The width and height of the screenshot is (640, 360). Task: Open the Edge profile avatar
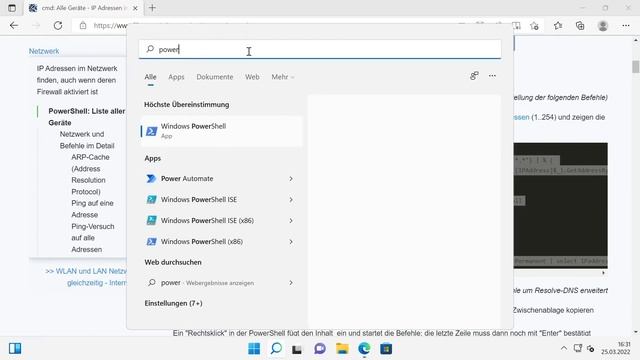pyautogui.click(x=602, y=26)
